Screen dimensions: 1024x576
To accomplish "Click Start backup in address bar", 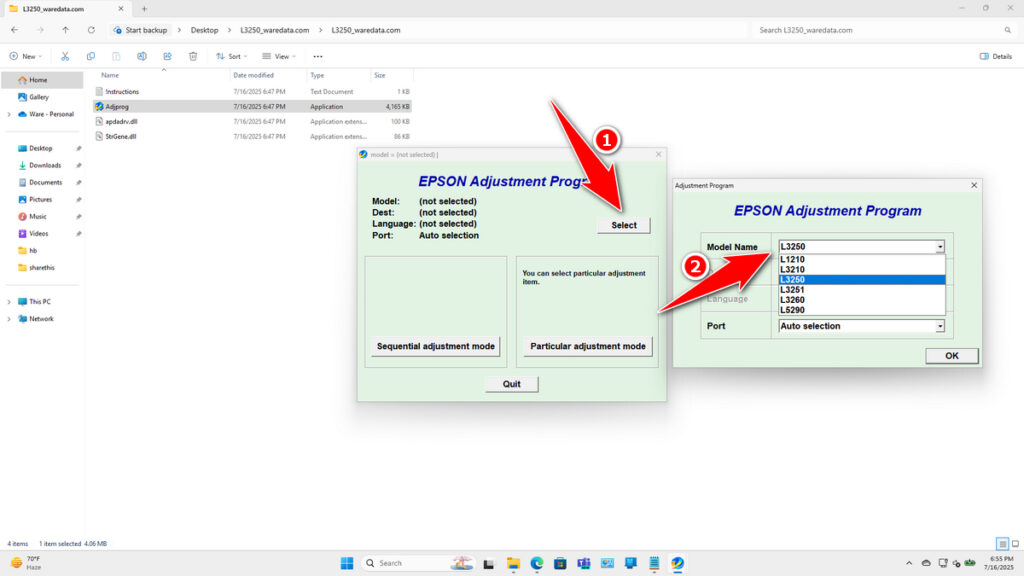I will [x=140, y=30].
